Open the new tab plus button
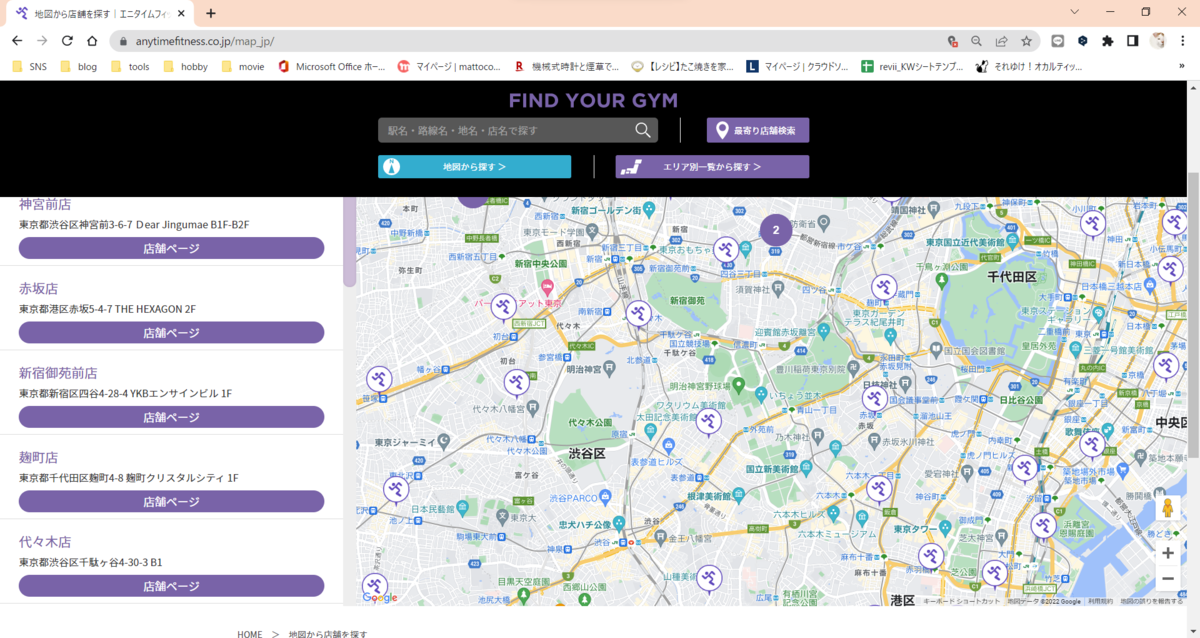This screenshot has width=1200, height=638. [x=210, y=13]
